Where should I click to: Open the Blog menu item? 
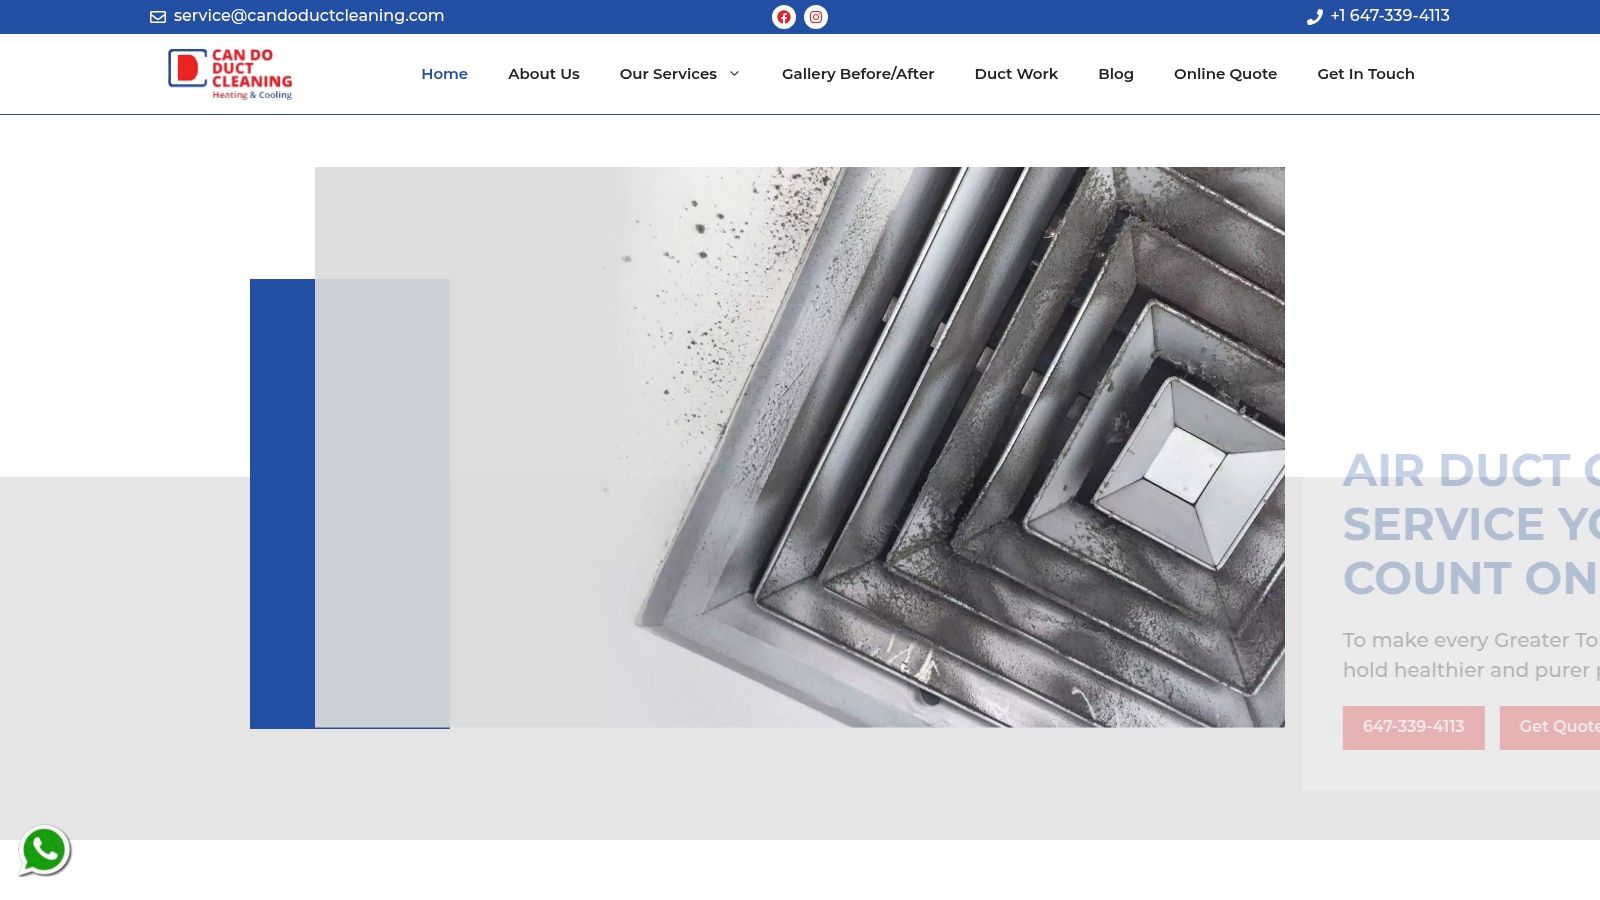[x=1115, y=74]
